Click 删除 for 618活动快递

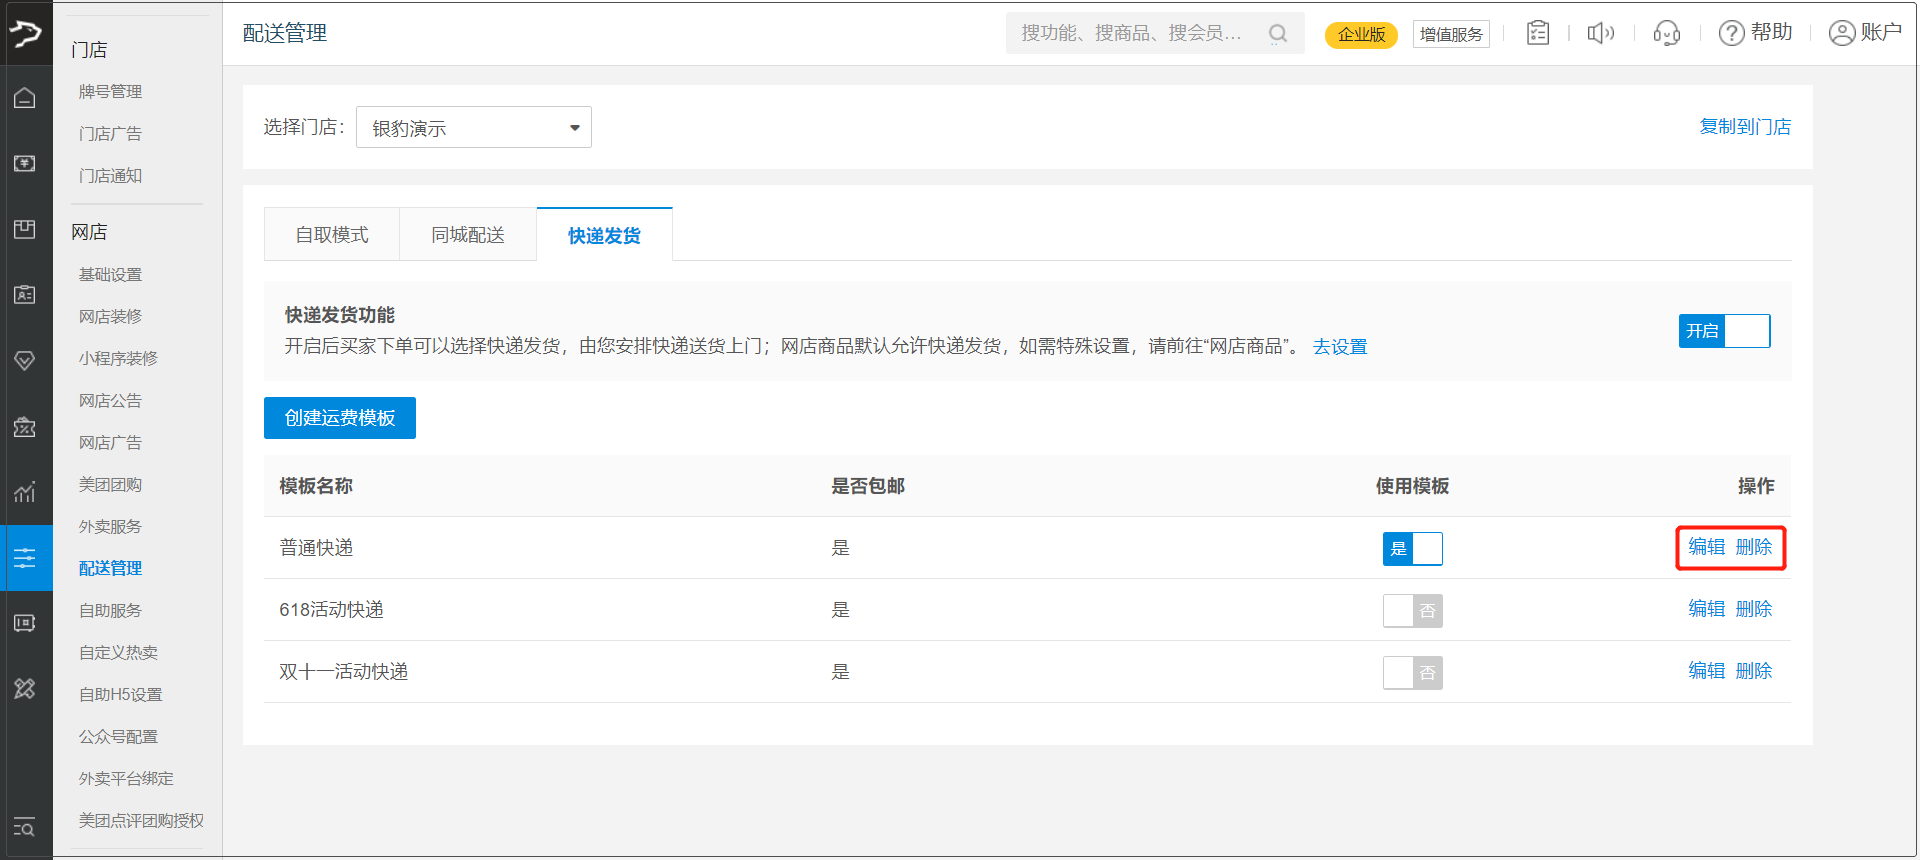click(x=1754, y=609)
